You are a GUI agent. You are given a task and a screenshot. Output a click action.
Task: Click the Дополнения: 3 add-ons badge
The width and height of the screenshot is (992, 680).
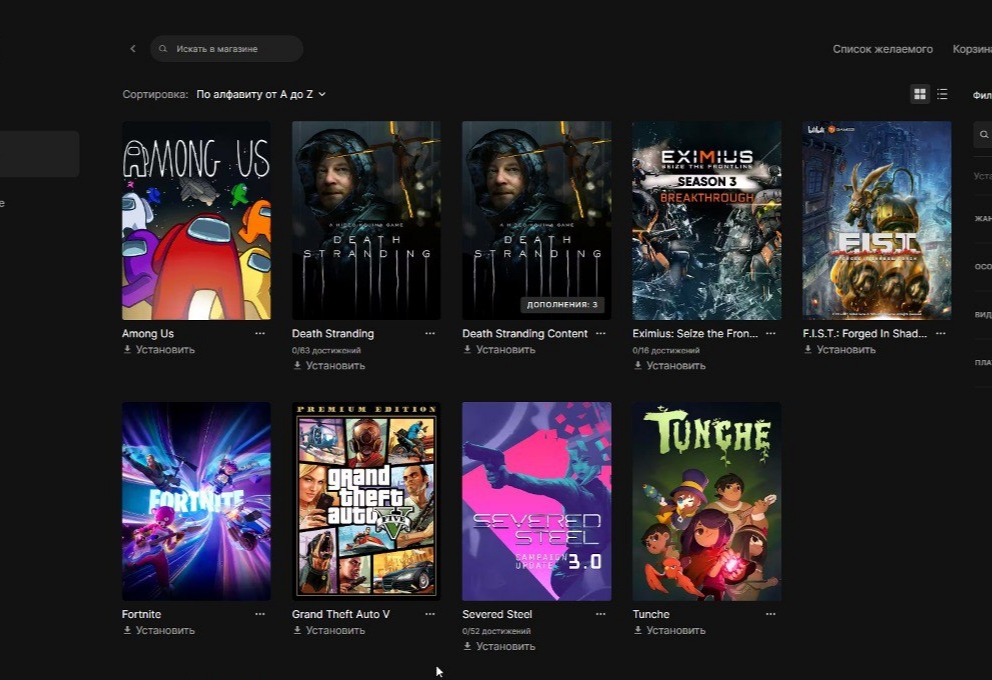(562, 305)
